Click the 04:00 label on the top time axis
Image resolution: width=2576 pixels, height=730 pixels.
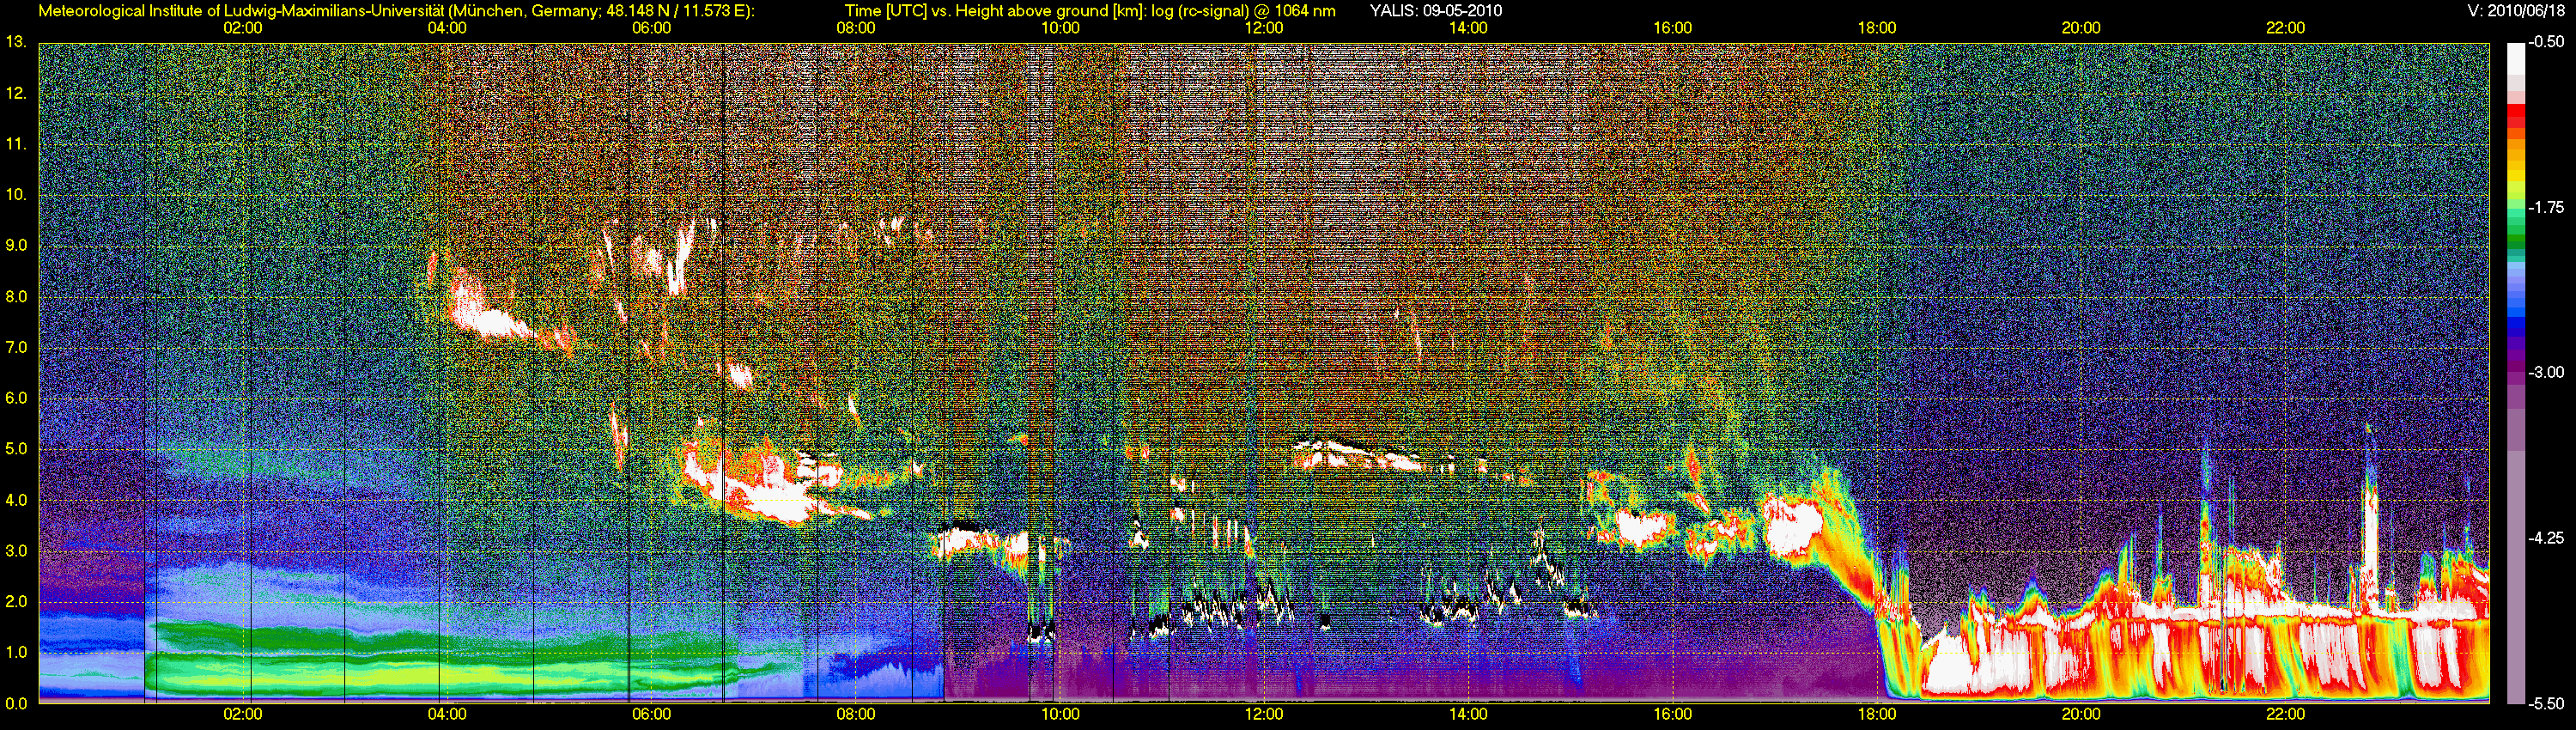coord(447,28)
